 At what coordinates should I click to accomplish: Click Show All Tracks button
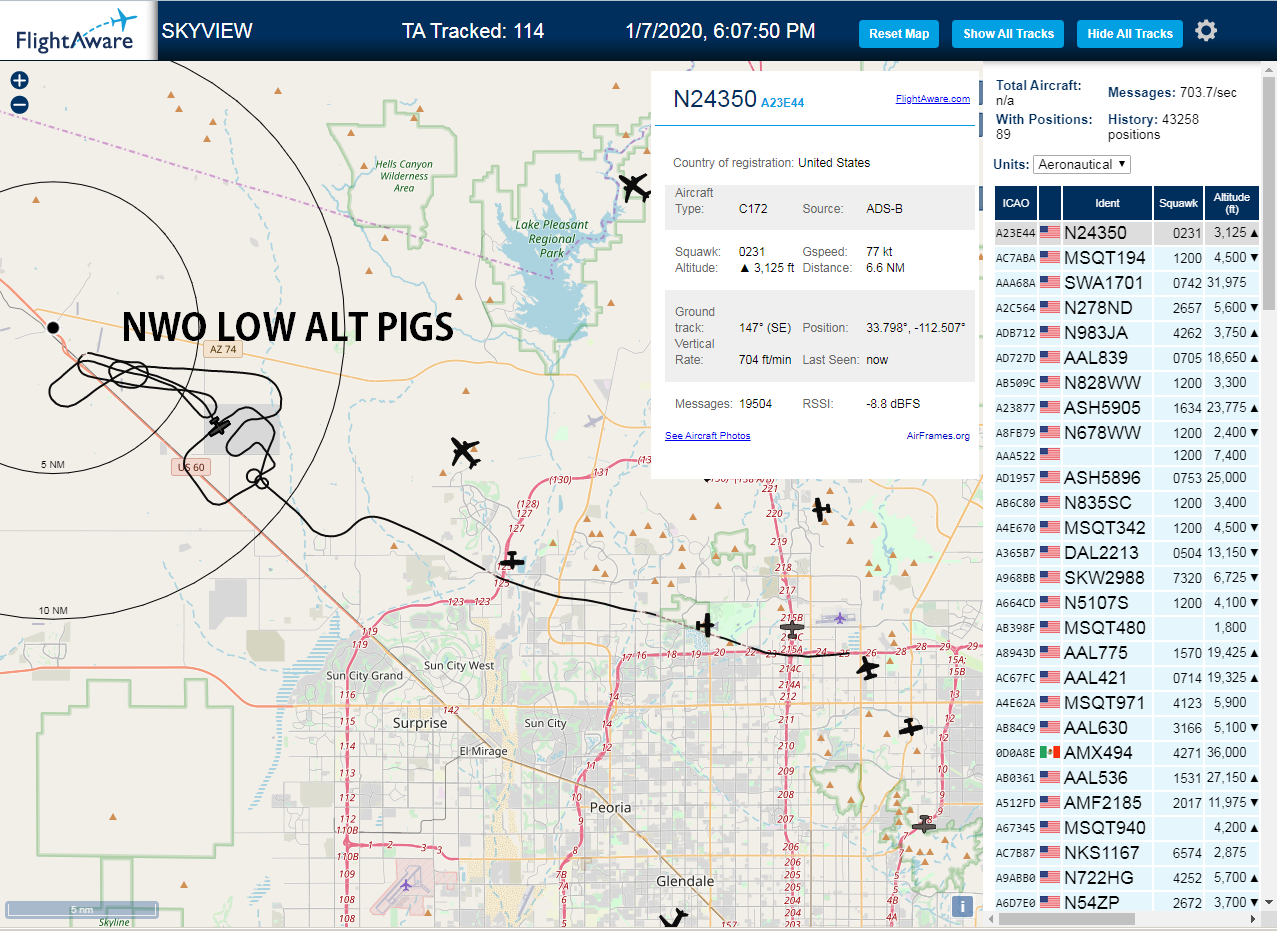point(1008,33)
